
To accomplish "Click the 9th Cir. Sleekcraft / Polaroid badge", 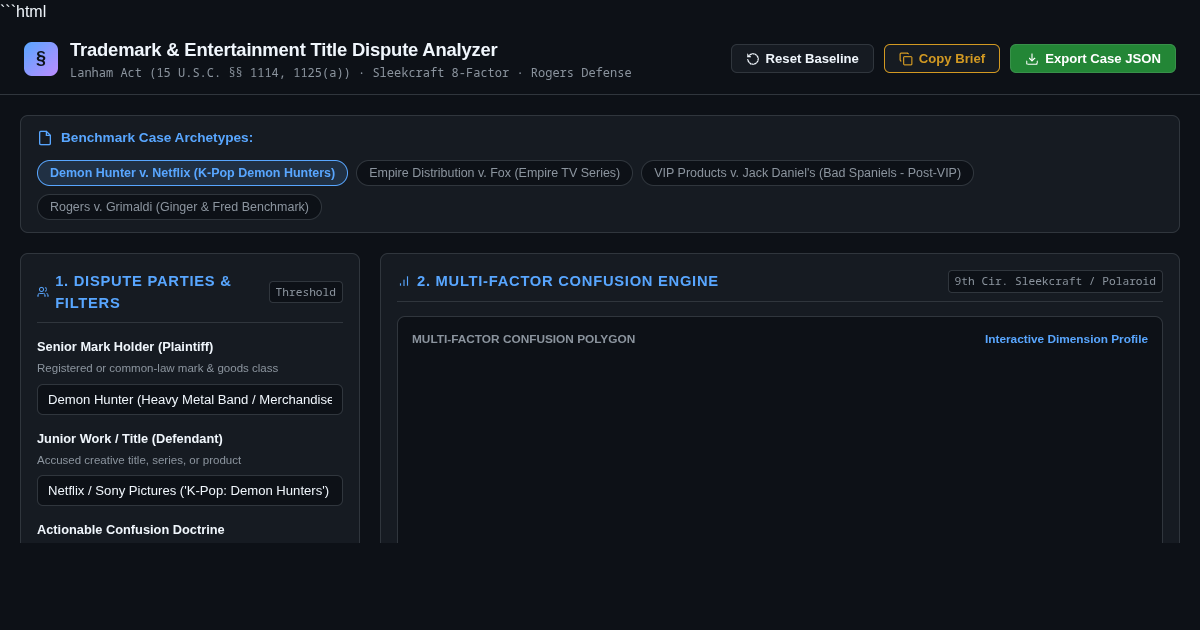I will (x=1055, y=281).
